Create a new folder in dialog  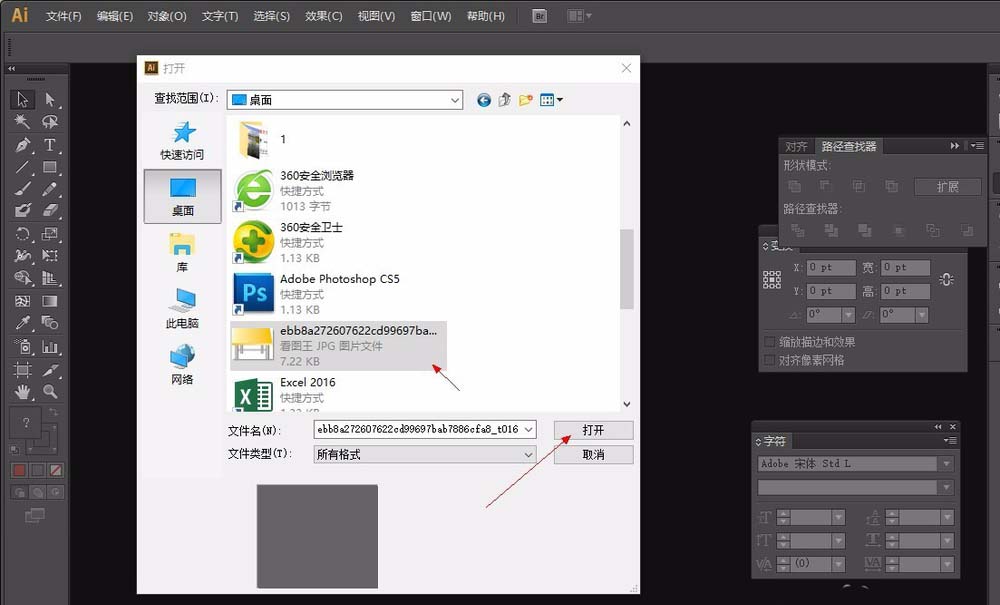[x=526, y=99]
